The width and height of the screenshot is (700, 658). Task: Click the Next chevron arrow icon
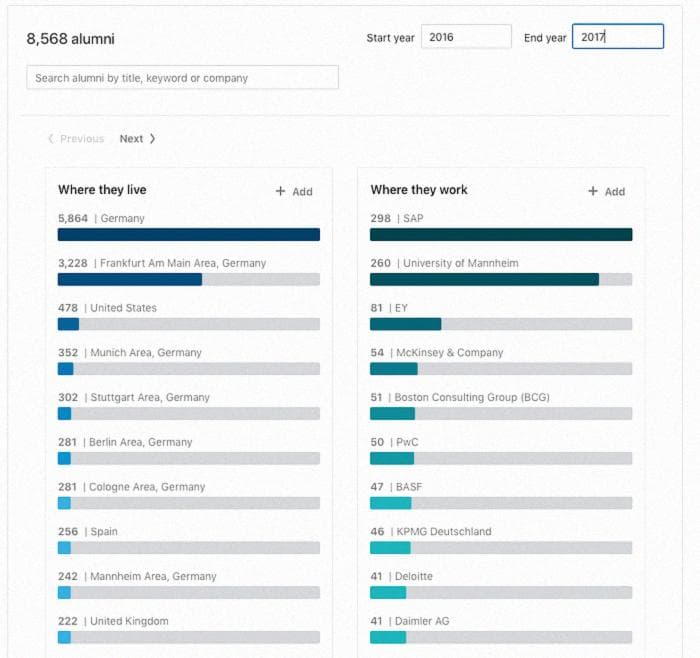tap(152, 139)
